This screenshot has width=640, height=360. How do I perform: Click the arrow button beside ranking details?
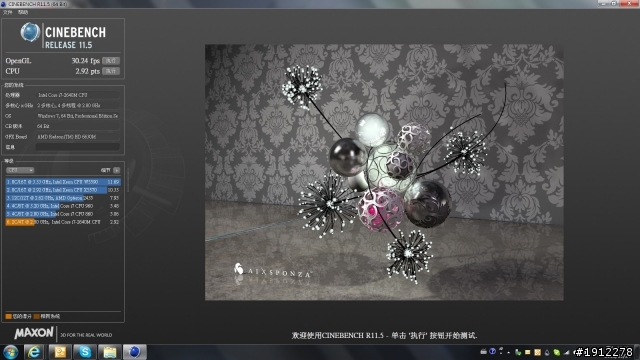click(117, 170)
